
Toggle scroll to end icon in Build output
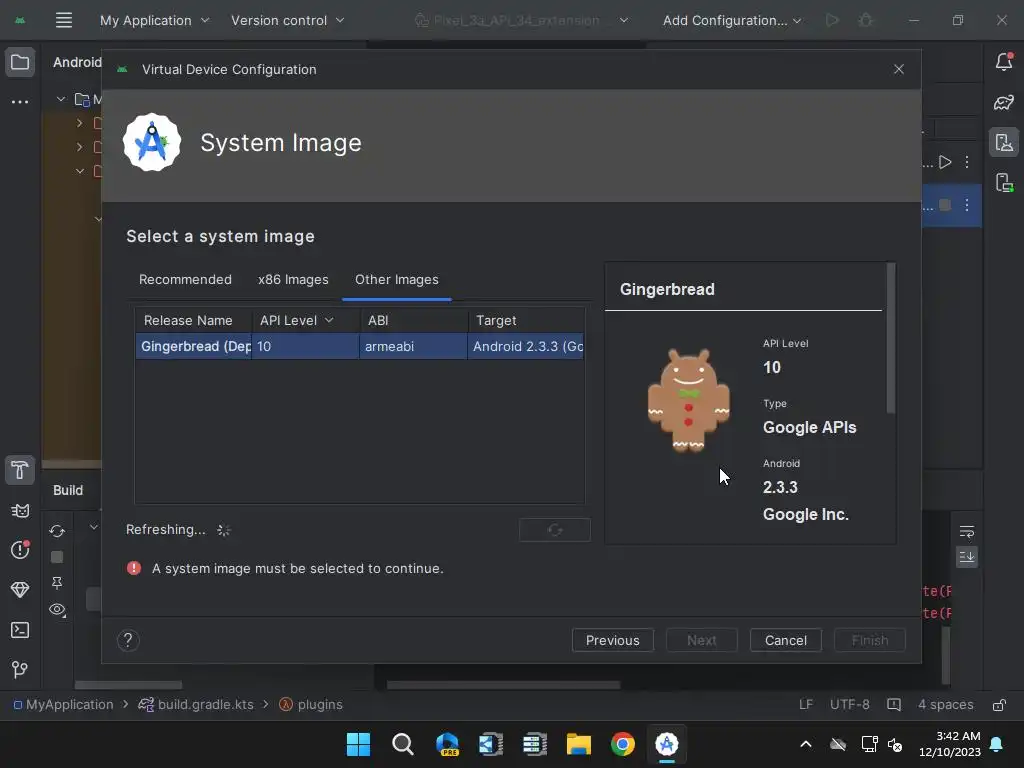[967, 556]
